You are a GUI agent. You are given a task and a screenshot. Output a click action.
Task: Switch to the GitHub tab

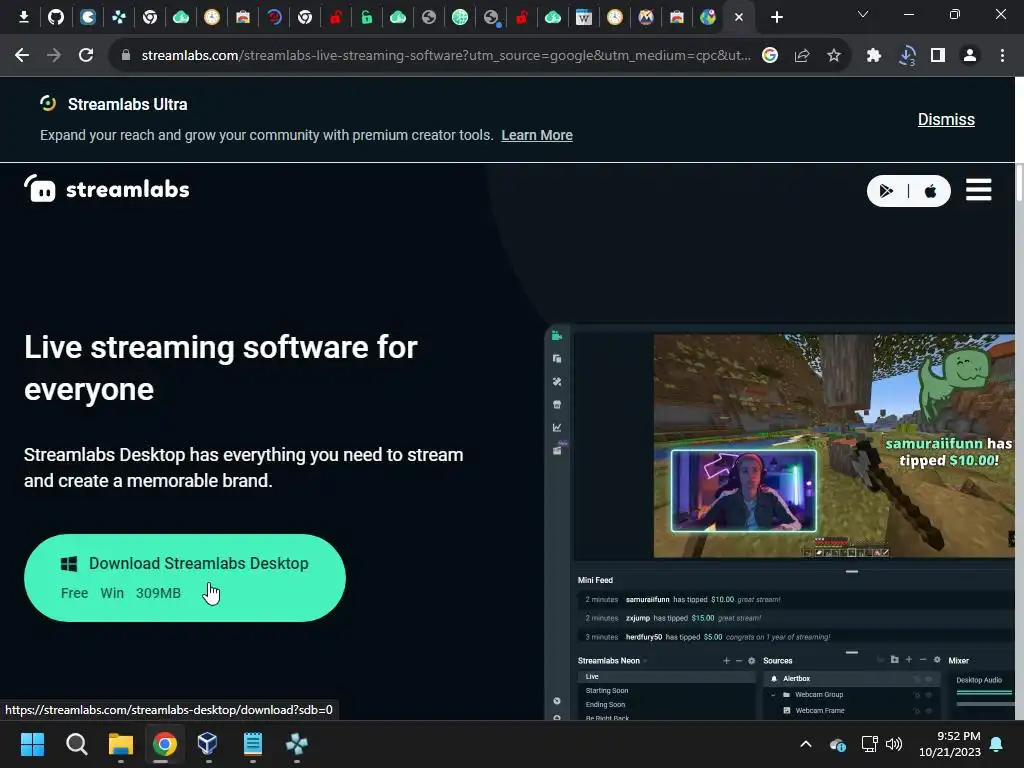pos(56,17)
